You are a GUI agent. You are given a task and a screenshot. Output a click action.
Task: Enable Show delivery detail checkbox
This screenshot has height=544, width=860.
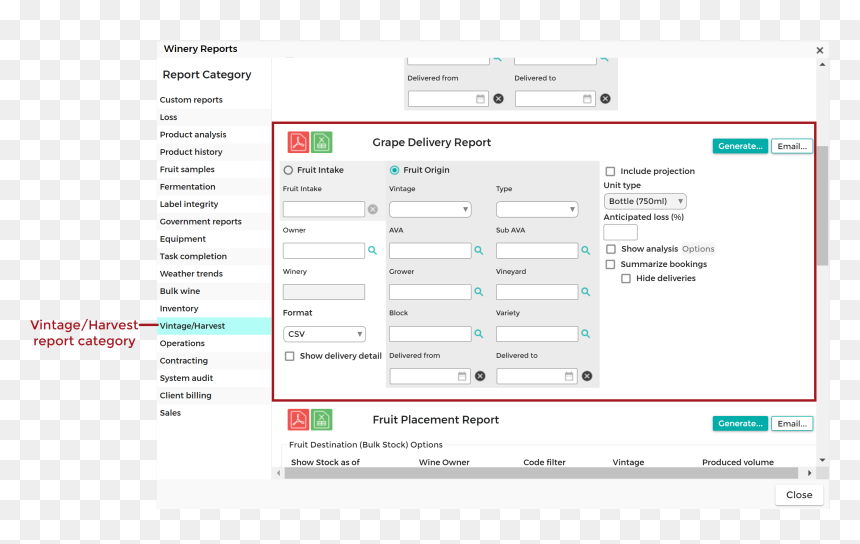pos(290,356)
